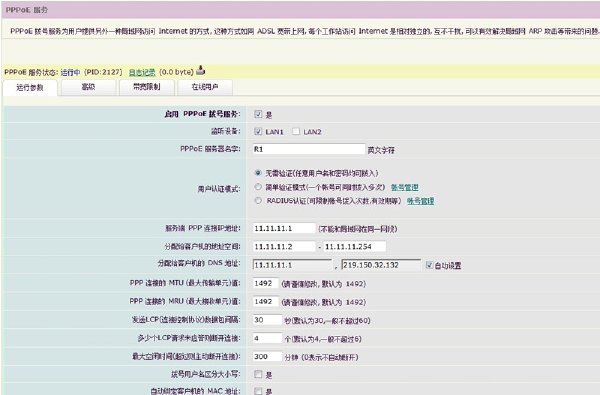
Task: Select the no-authentication radio option
Action: point(258,173)
